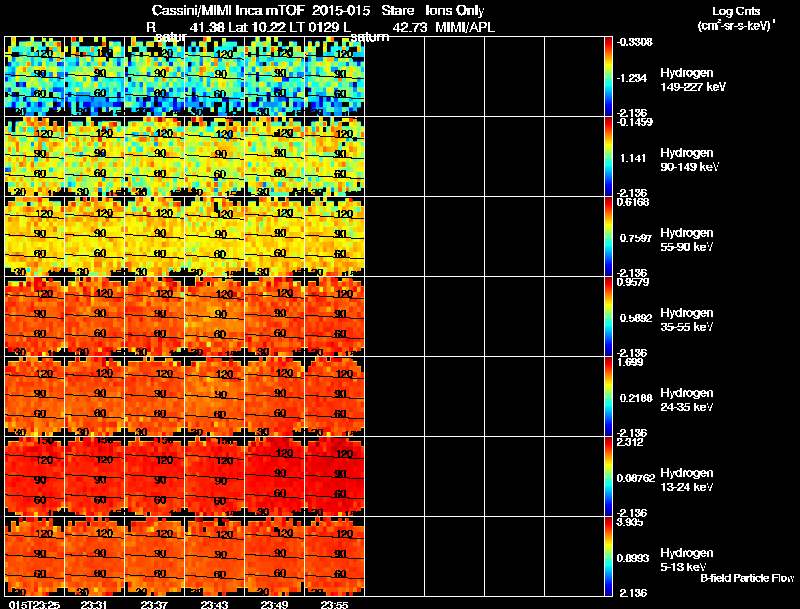This screenshot has height=609, width=800.
Task: Select the colorbar beside Hydrogen 24-35 keV
Action: (x=608, y=397)
